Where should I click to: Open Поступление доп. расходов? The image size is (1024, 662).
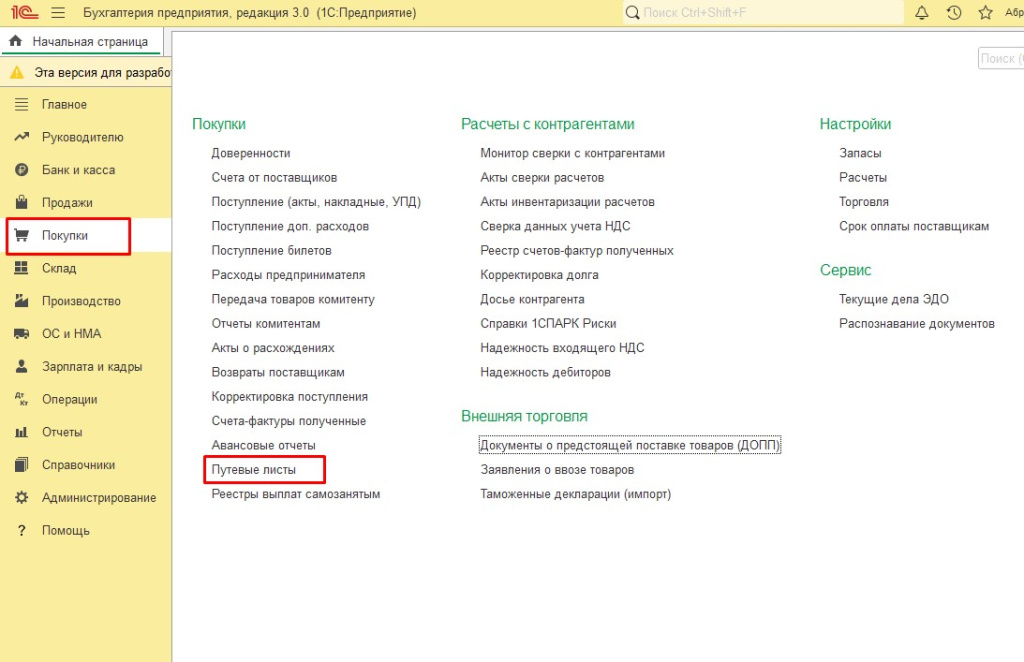[290, 226]
